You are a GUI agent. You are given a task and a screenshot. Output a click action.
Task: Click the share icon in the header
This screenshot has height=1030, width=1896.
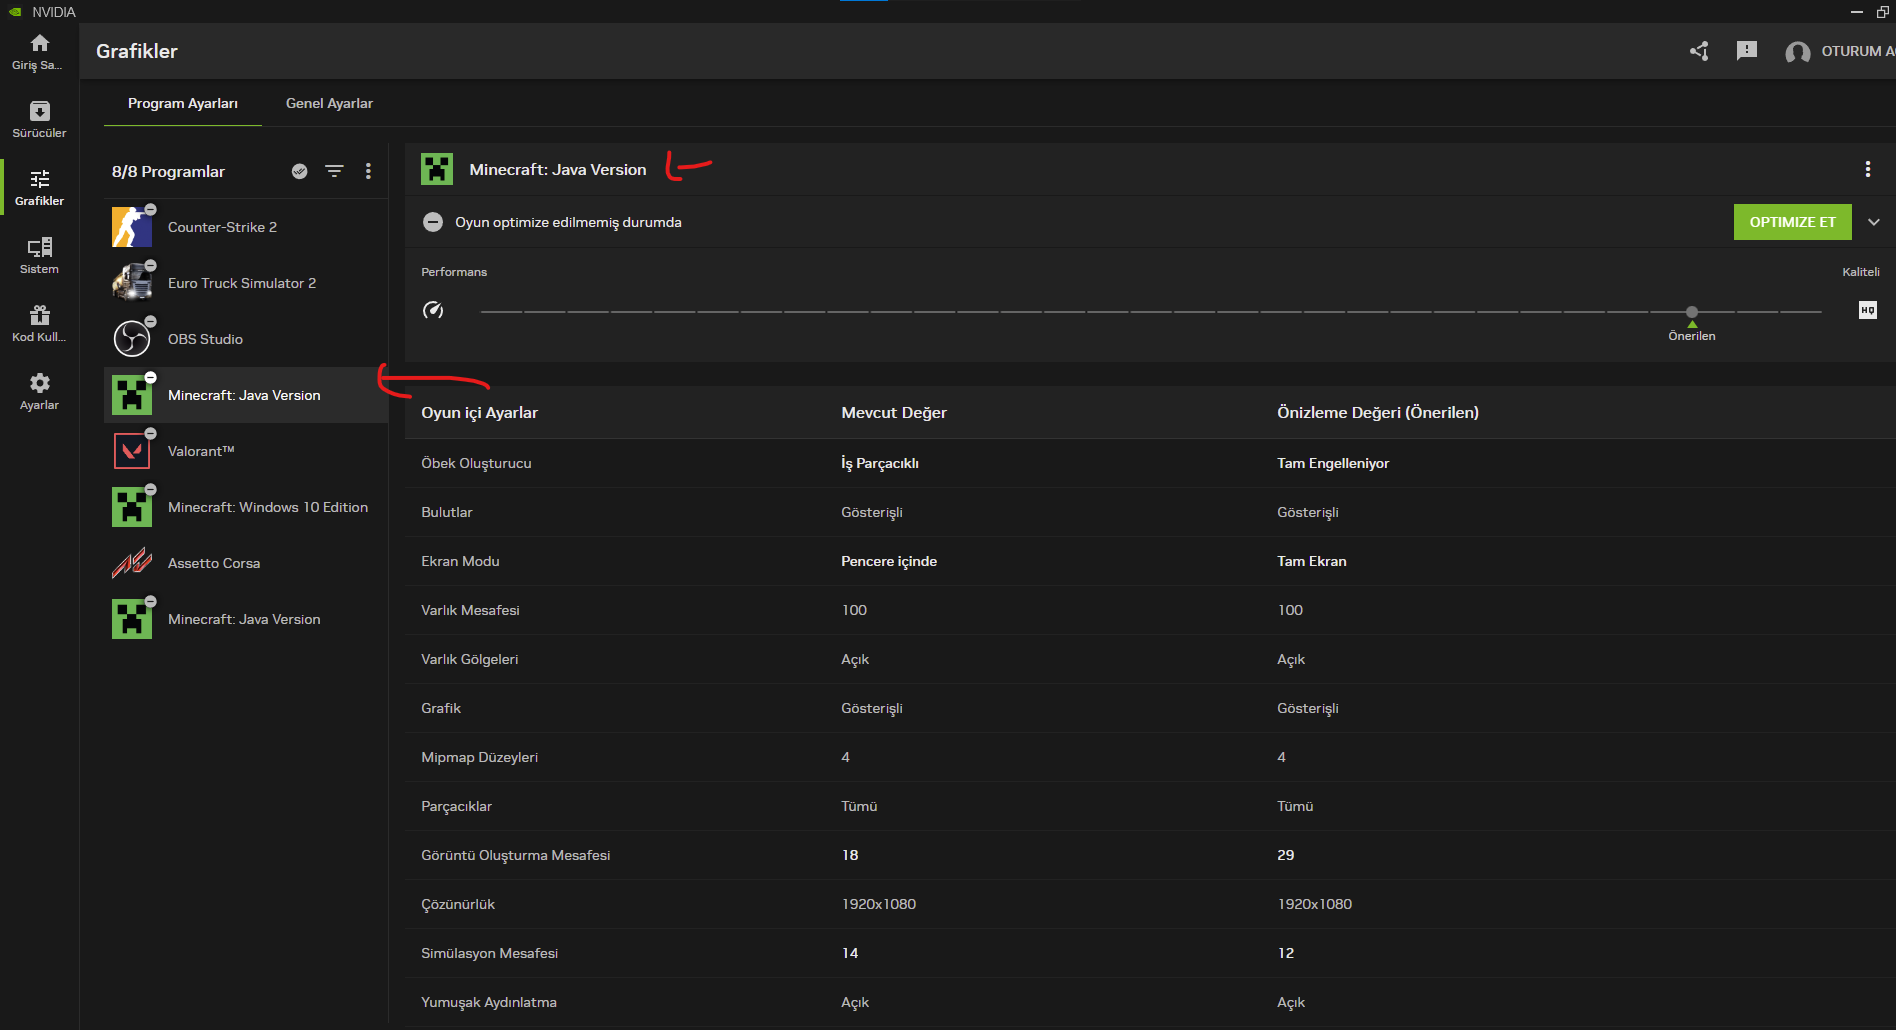click(1699, 51)
